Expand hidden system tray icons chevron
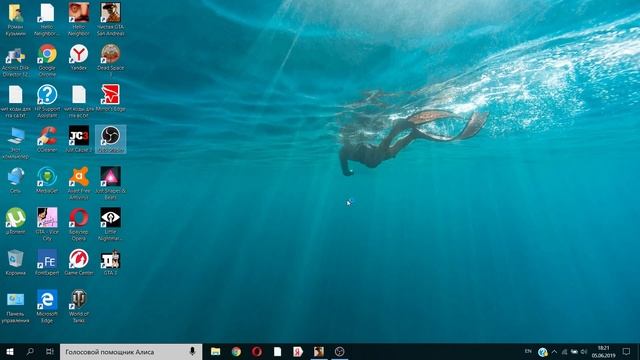 tap(554, 351)
